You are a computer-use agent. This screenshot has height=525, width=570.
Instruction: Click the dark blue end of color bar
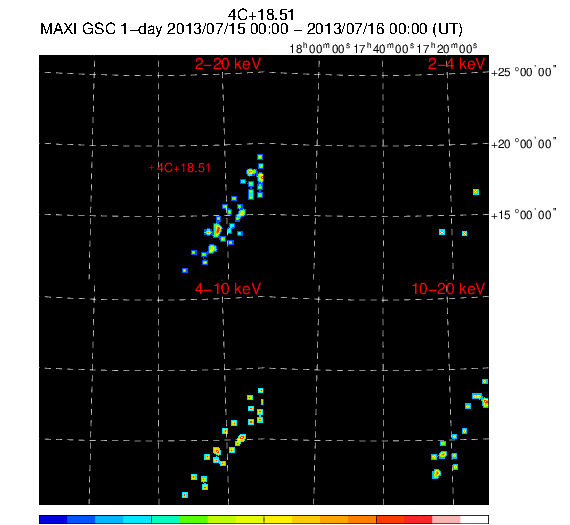pos(53,519)
